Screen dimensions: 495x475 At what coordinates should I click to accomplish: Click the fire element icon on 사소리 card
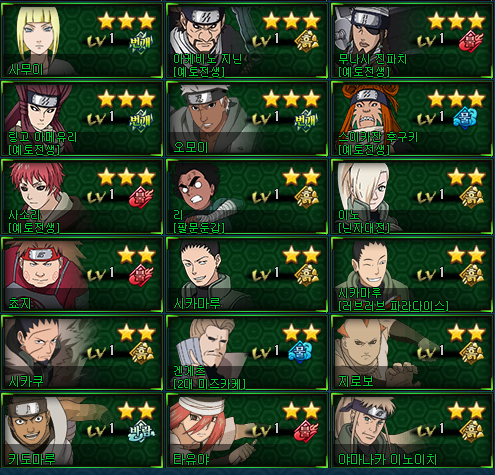click(141, 197)
